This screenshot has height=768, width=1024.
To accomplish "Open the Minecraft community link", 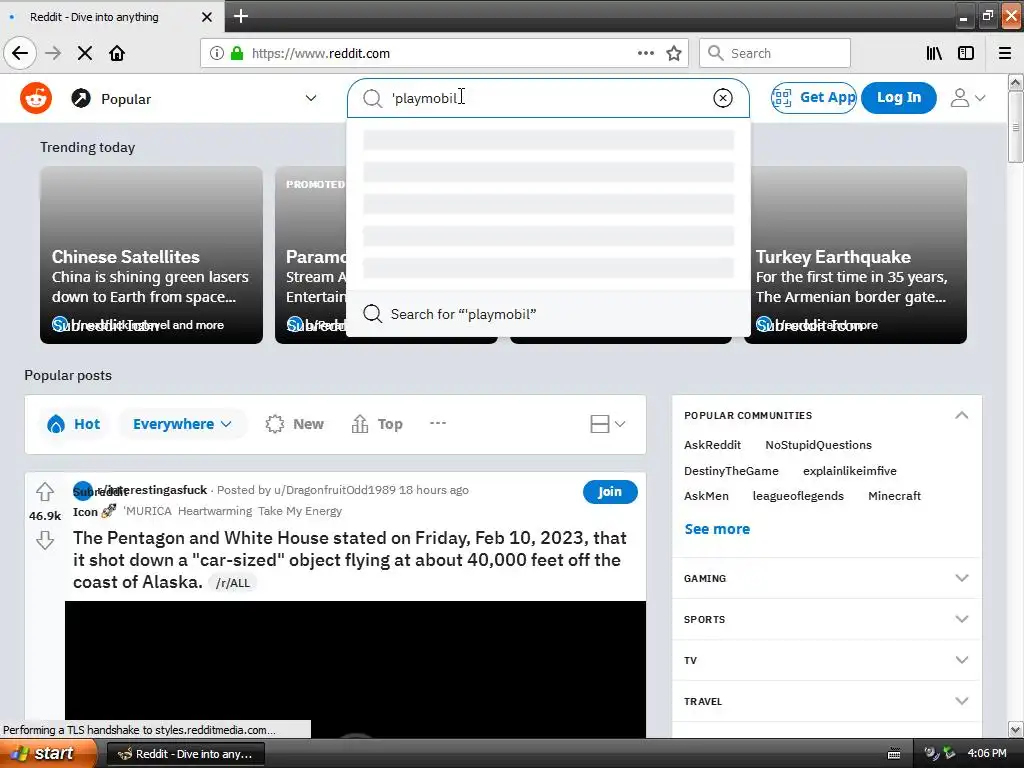I will [x=894, y=496].
